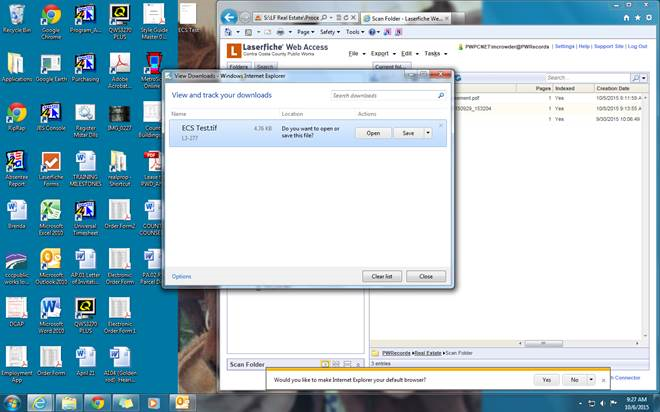Click the search magnifier in downloads box
660x412 pixels.
point(441,96)
